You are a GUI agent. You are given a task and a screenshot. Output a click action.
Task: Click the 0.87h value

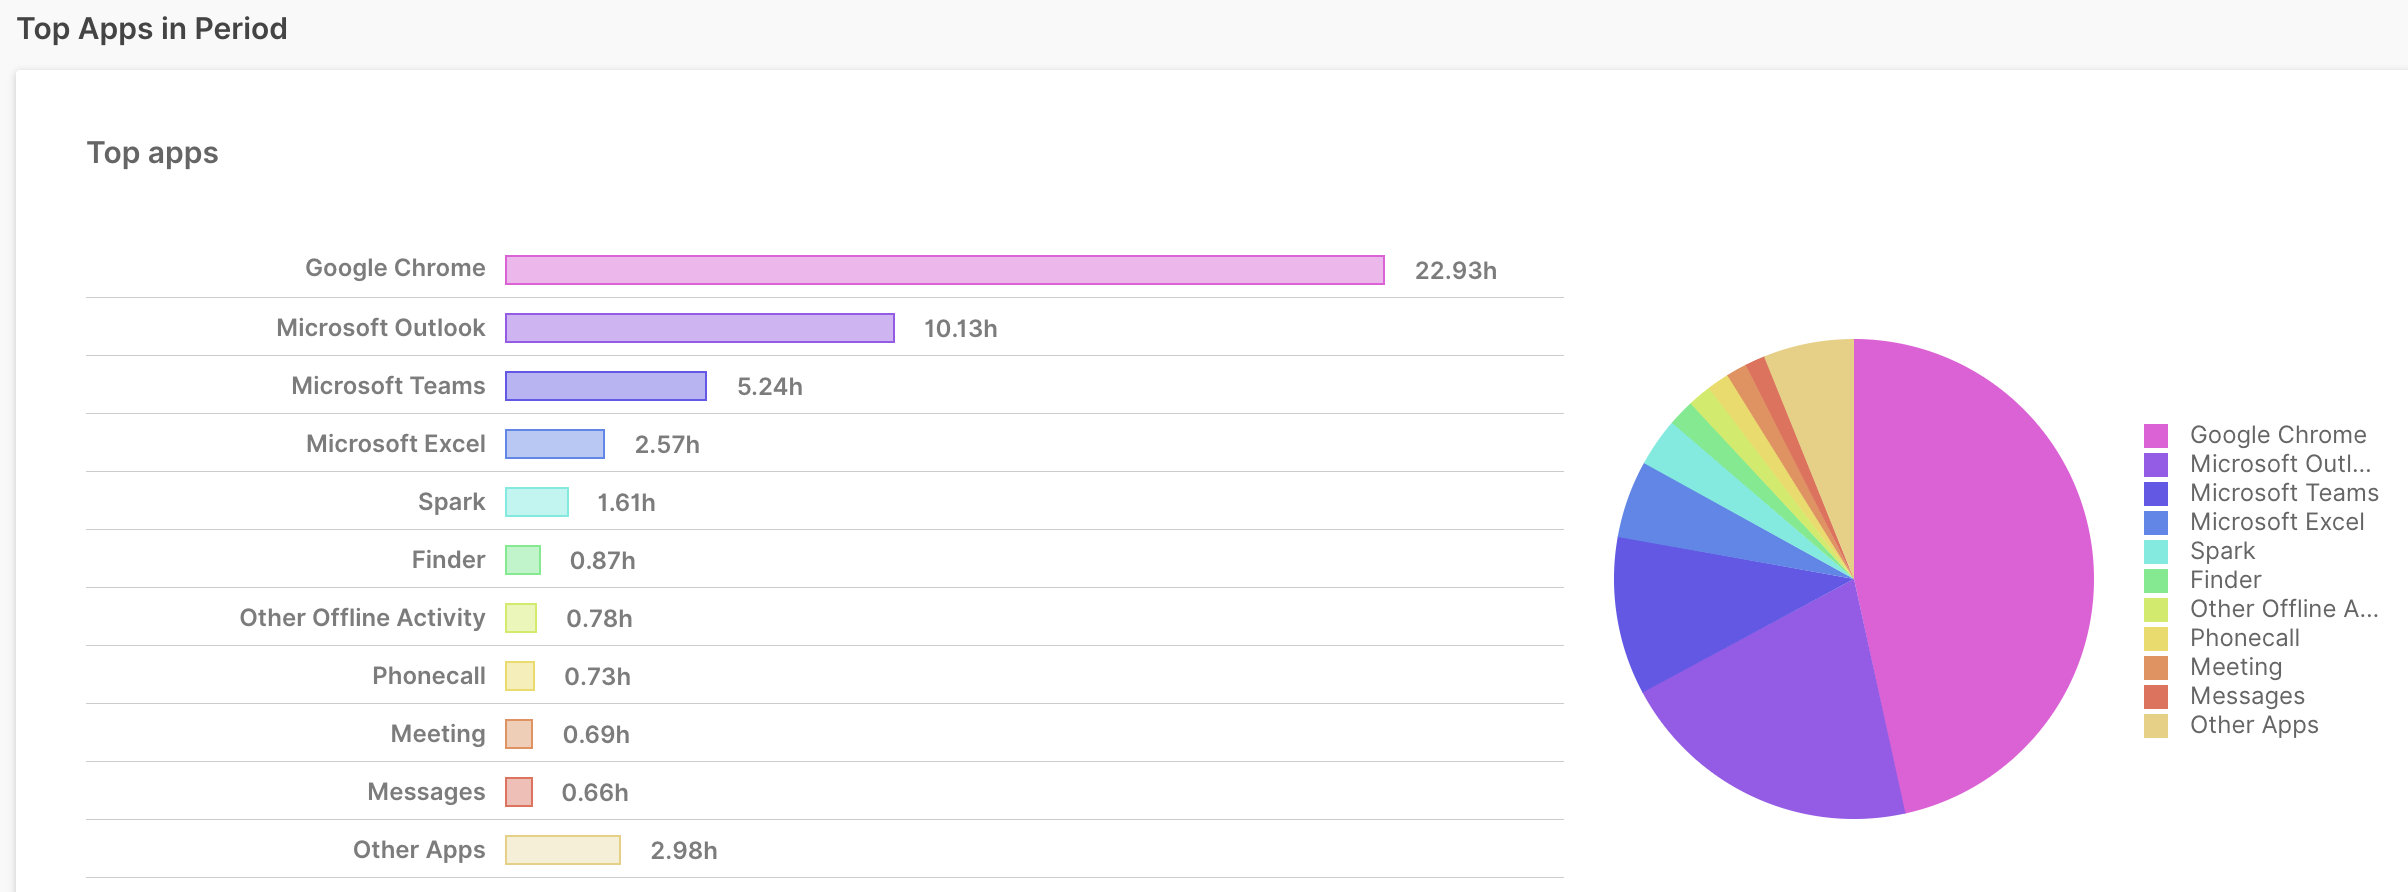coord(603,561)
